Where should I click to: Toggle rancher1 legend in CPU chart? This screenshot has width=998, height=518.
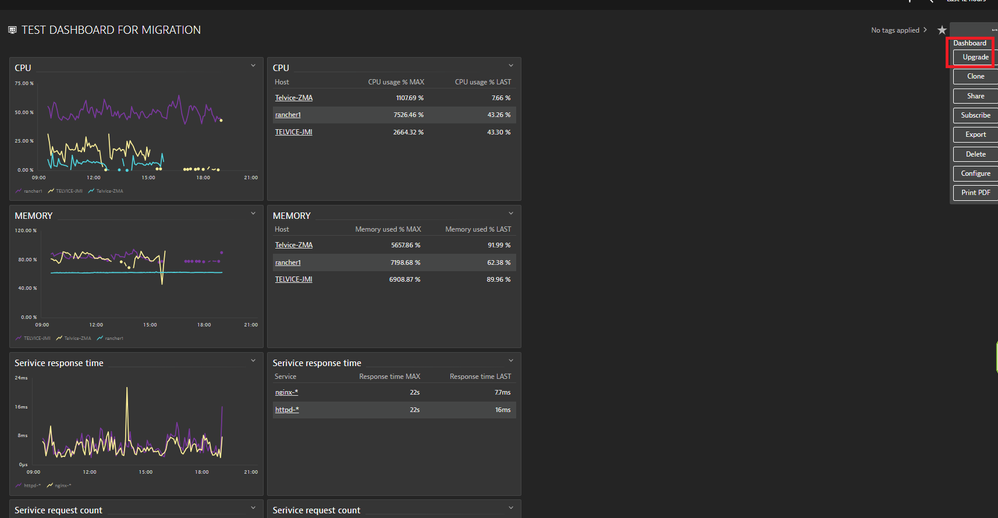click(29, 191)
